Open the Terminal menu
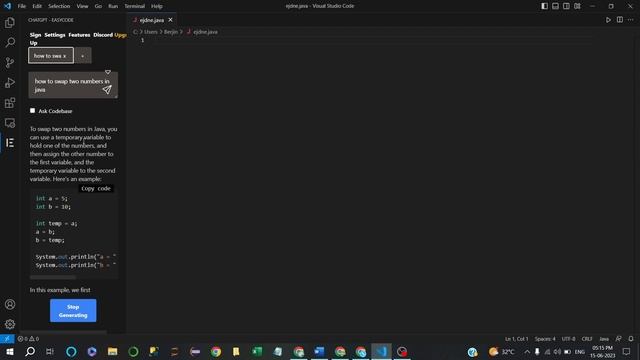Screen dimensions: 640x360 [x=134, y=6]
